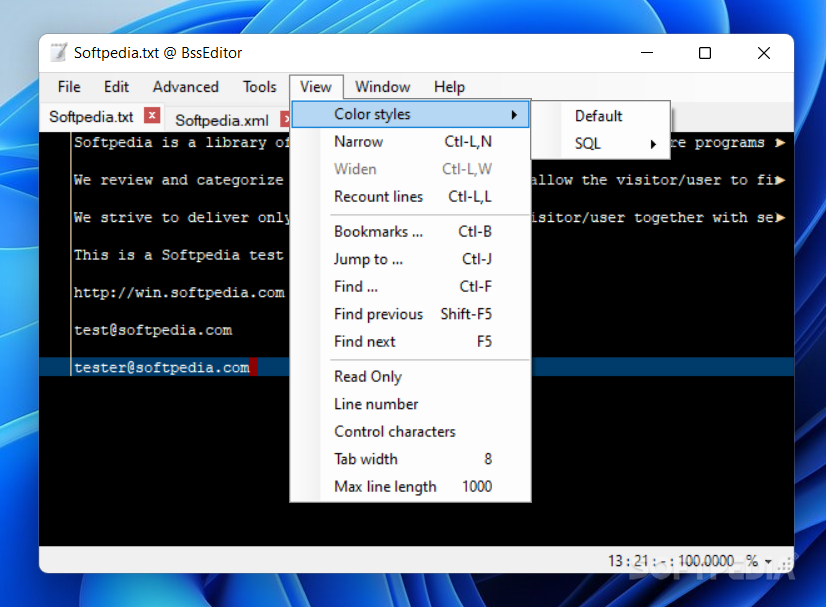
Task: Toggle Control characters display
Action: click(410, 432)
